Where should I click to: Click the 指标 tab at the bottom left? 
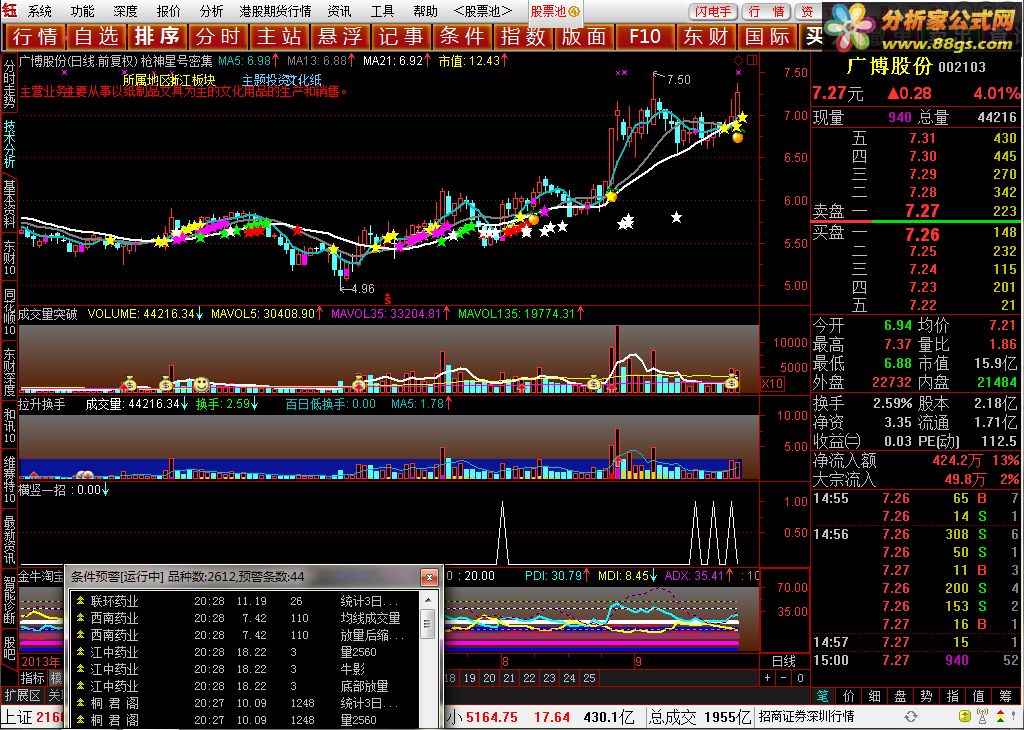pos(33,678)
